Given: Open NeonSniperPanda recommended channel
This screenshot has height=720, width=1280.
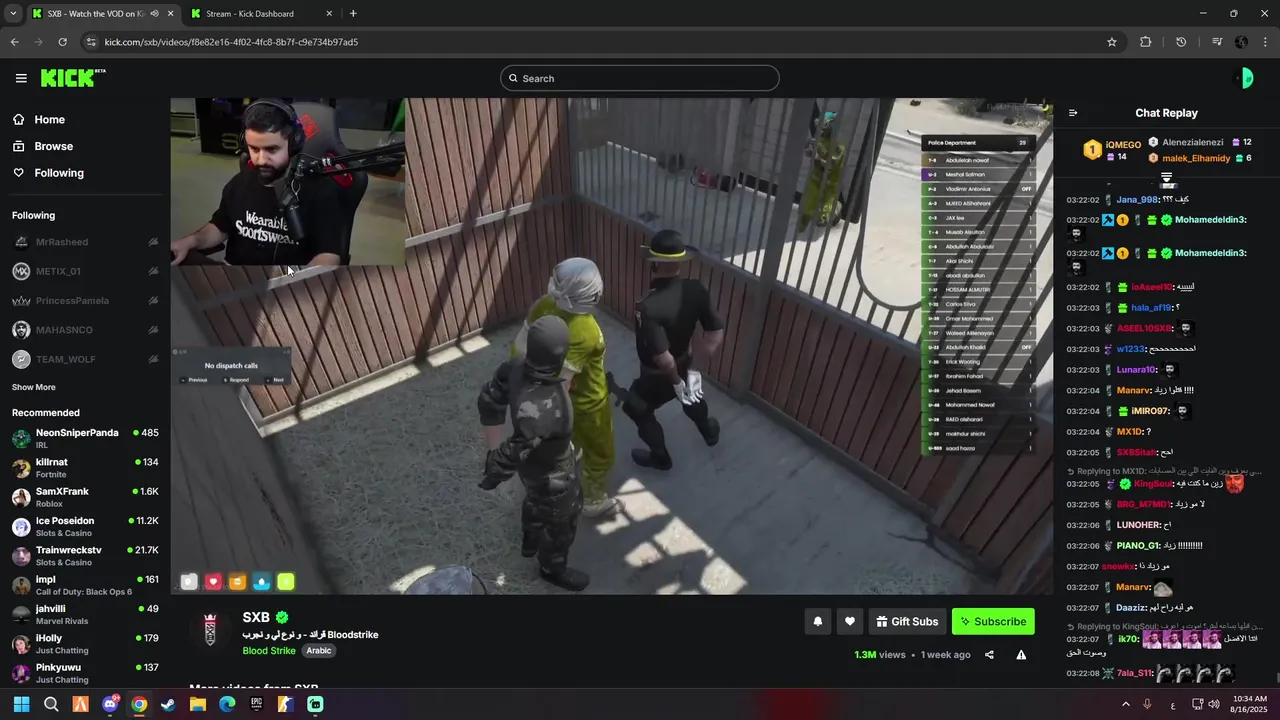Looking at the screenshot, I should [x=85, y=438].
